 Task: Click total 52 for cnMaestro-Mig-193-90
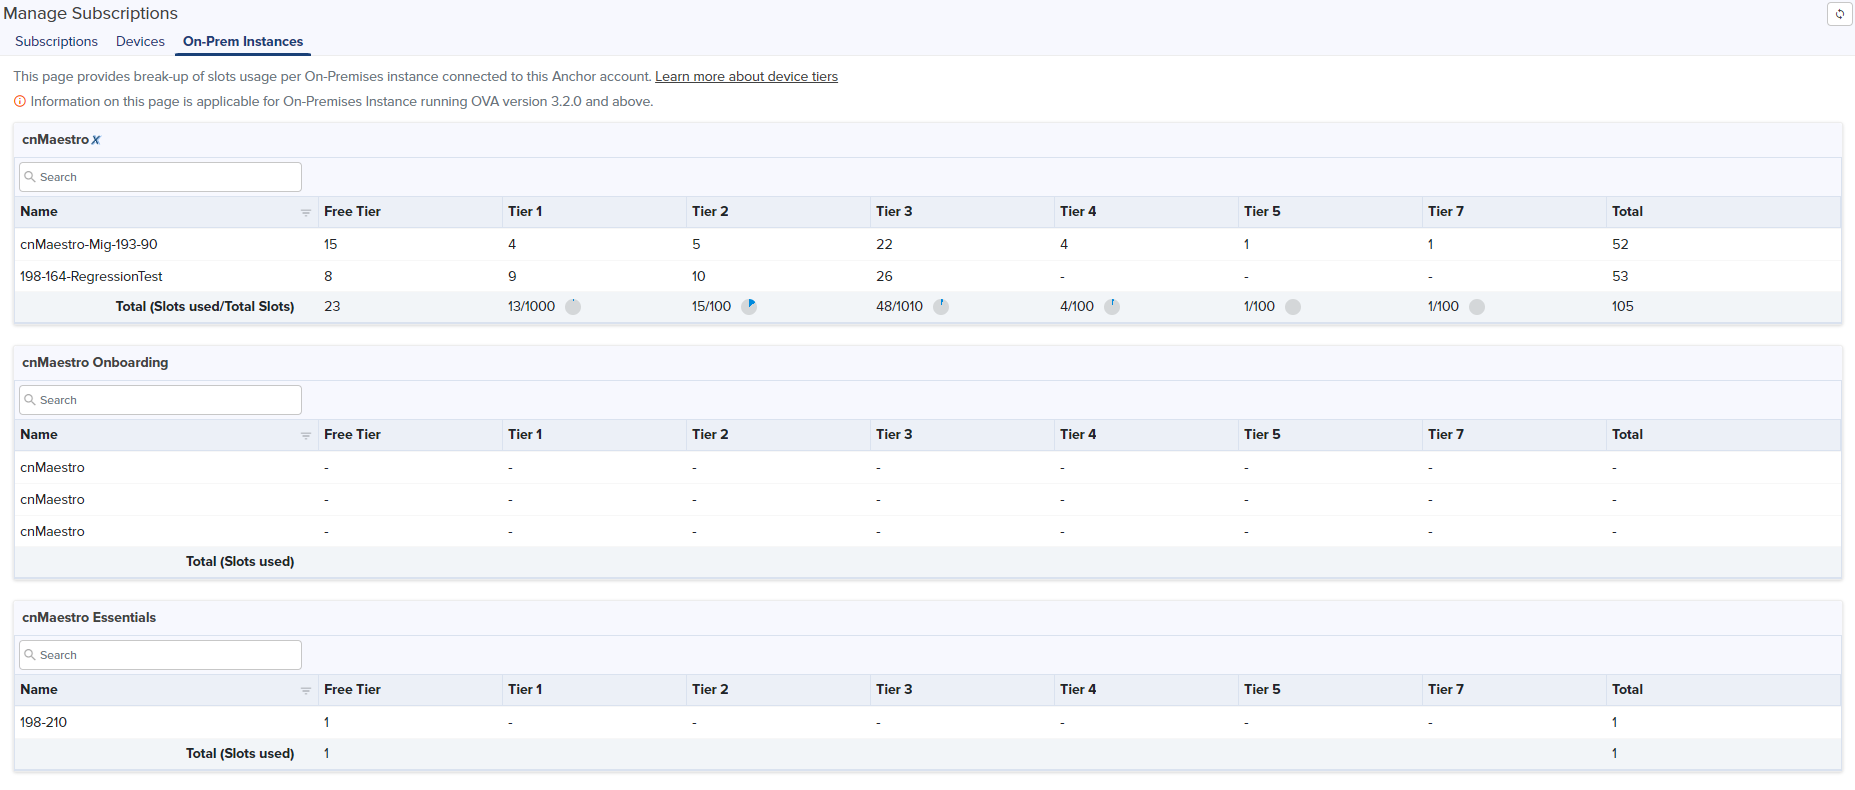click(1620, 244)
